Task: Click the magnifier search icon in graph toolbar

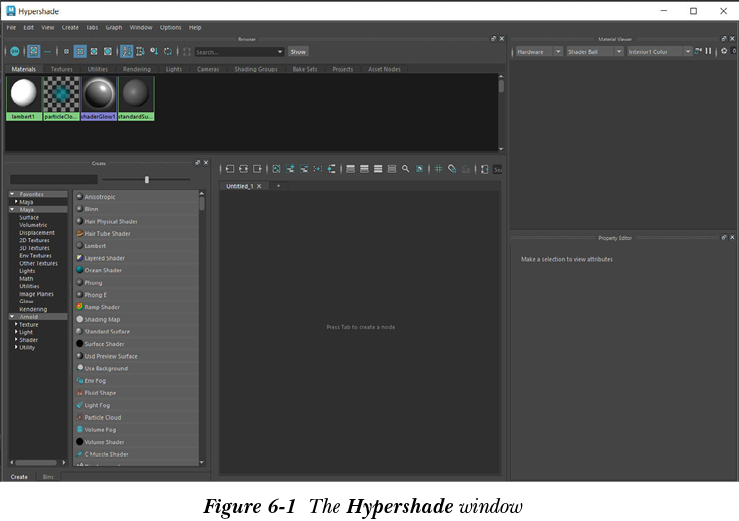Action: pyautogui.click(x=405, y=169)
